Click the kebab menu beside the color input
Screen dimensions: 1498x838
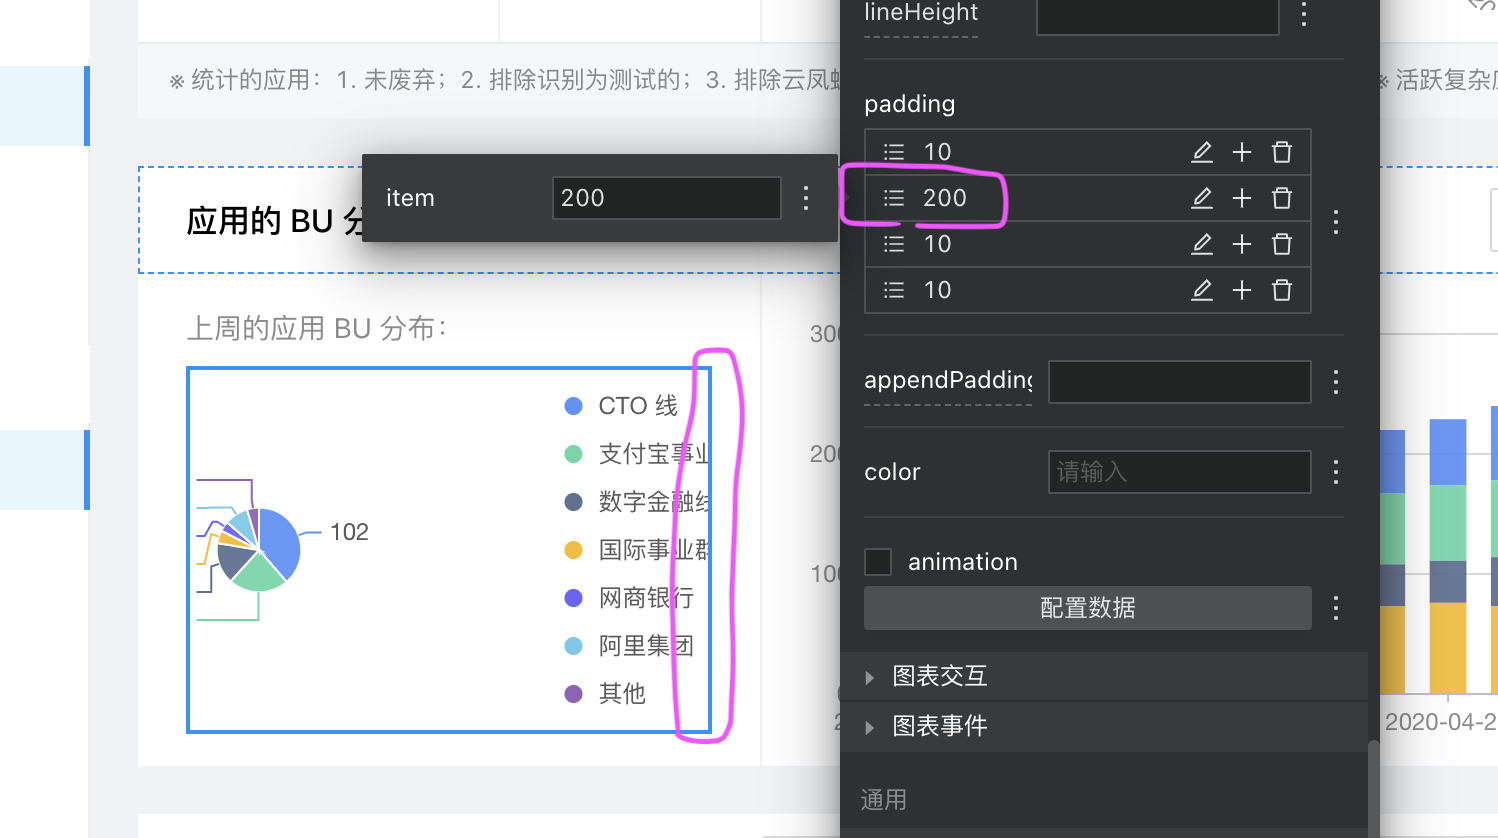coord(1335,471)
